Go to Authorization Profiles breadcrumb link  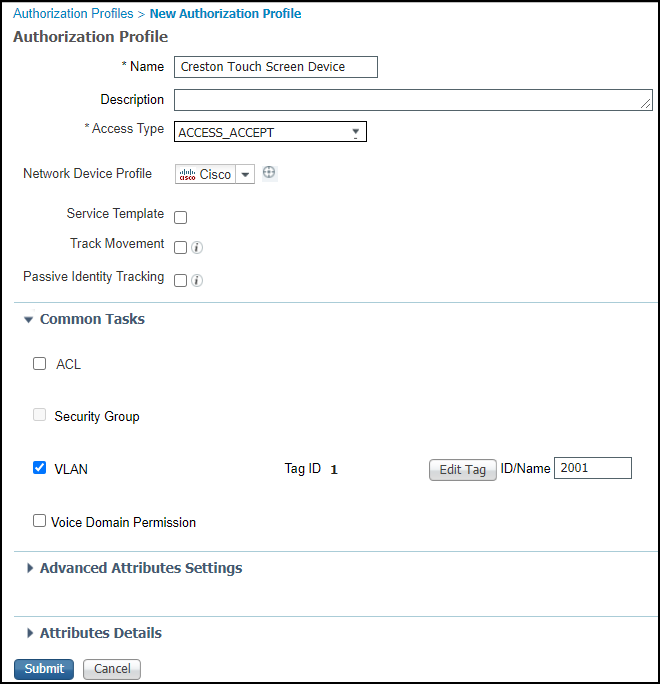coord(70,14)
